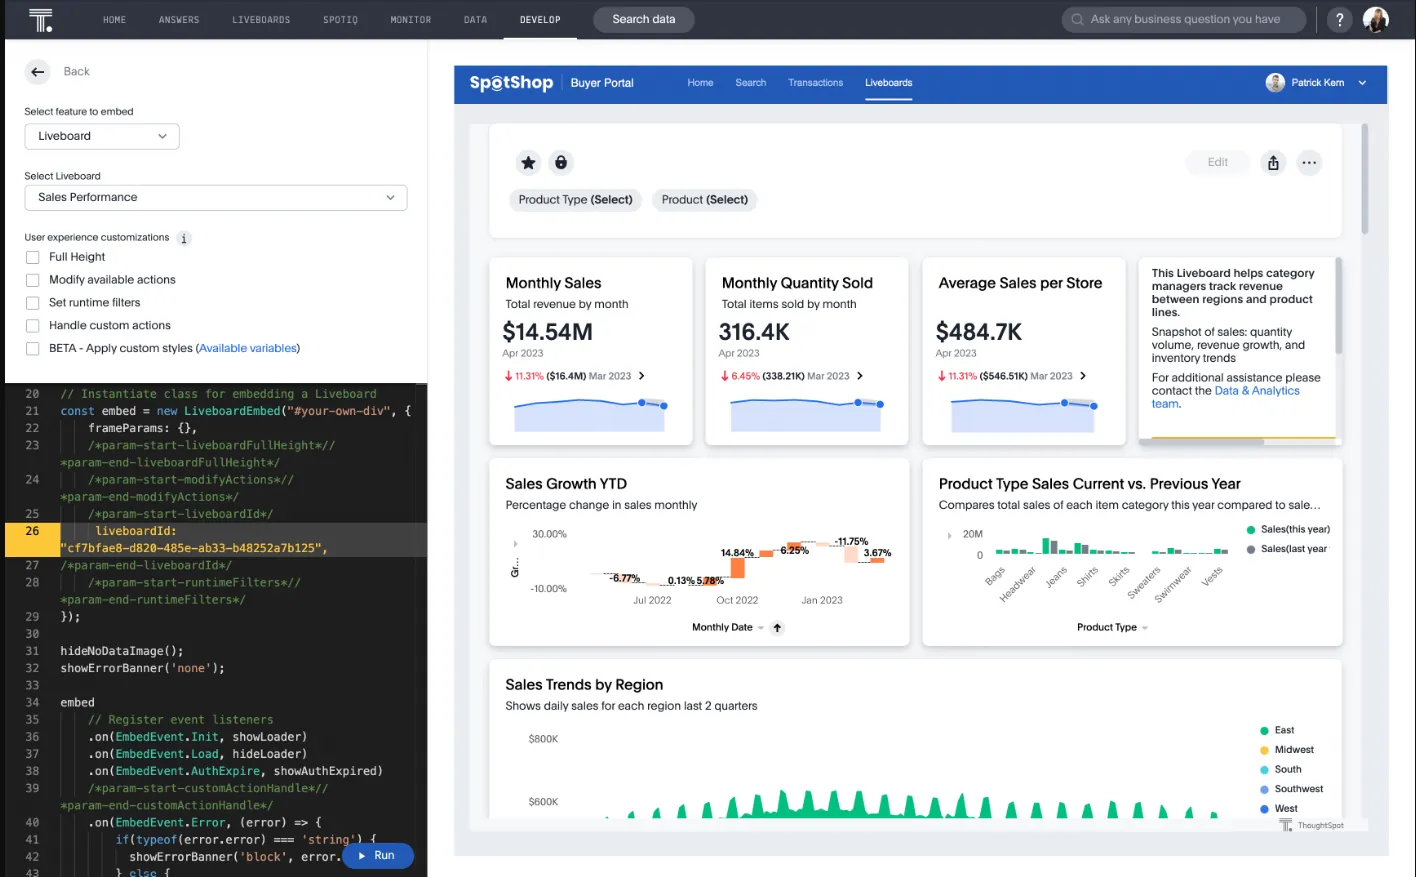Screen dimensions: 1416x877
Task: Click the info icon beside User experience customizations
Action: (184, 238)
